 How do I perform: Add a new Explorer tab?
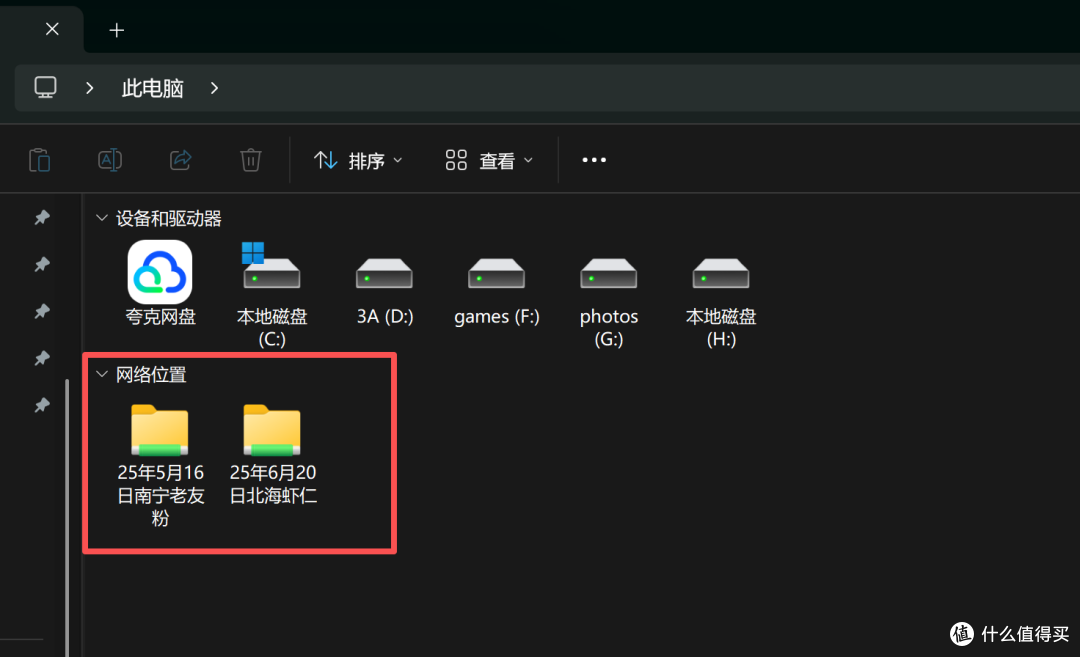pos(116,30)
